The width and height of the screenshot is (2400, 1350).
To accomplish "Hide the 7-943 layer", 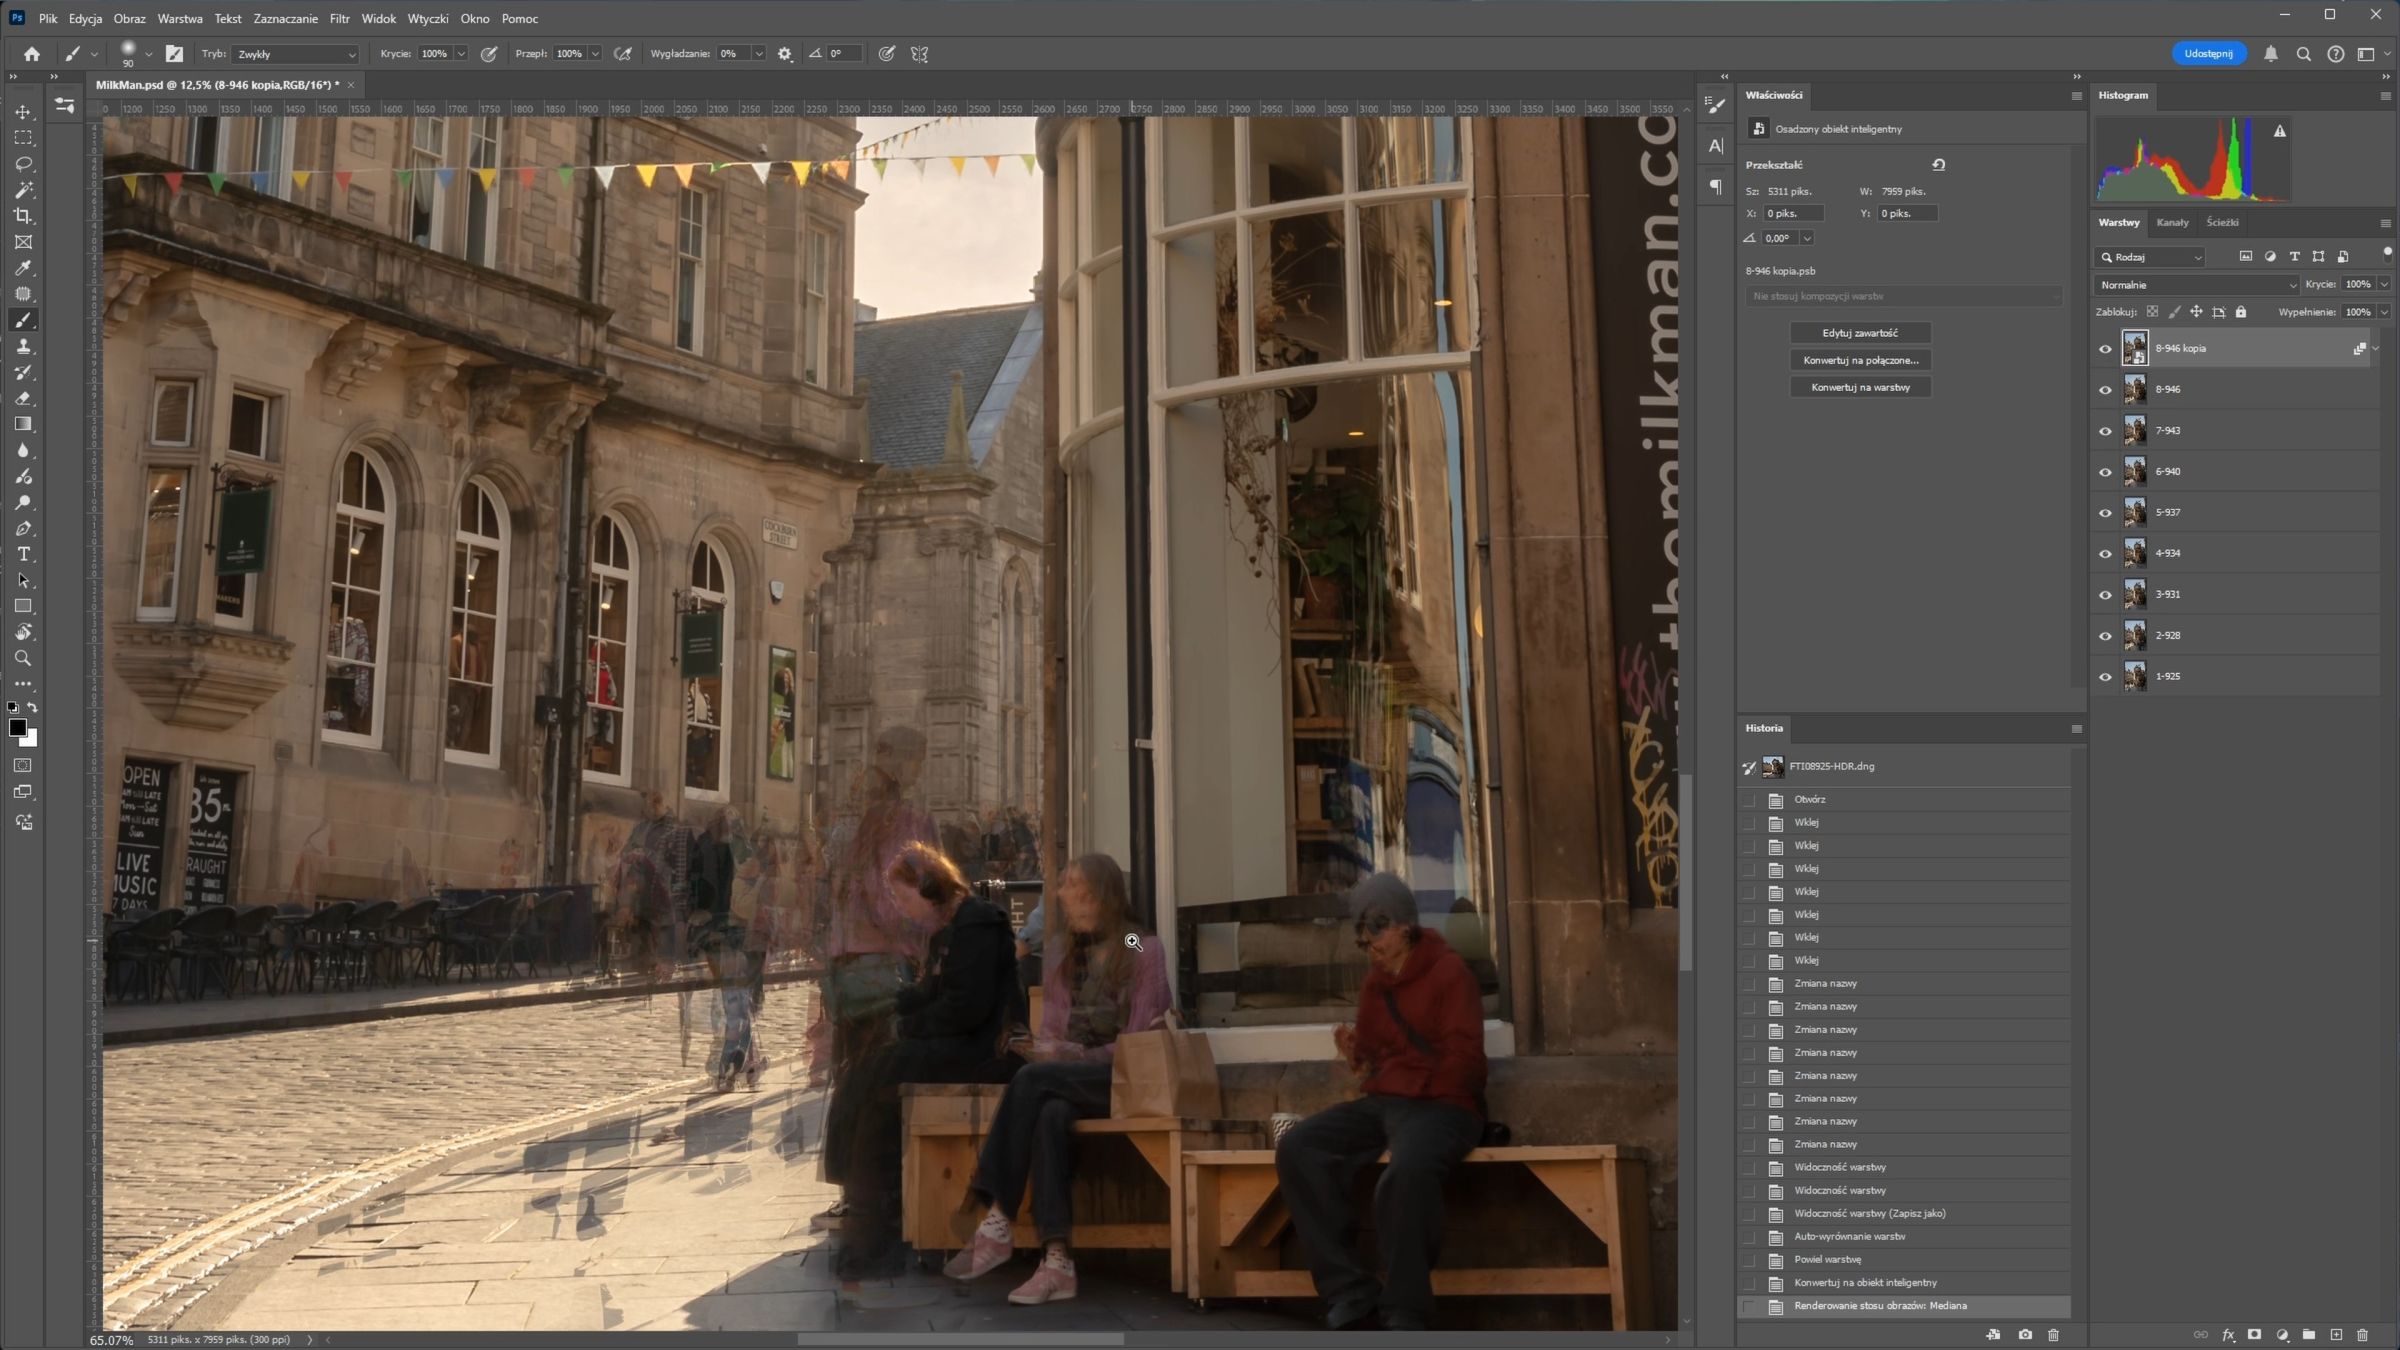I will click(2105, 431).
